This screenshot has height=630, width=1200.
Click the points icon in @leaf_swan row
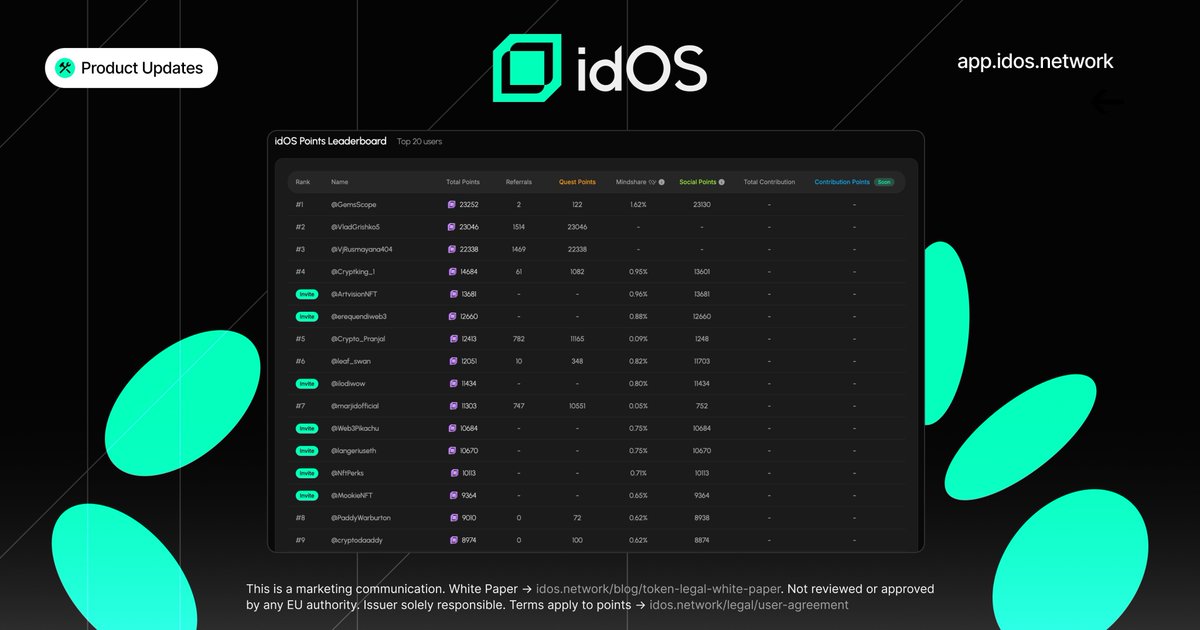(x=452, y=361)
